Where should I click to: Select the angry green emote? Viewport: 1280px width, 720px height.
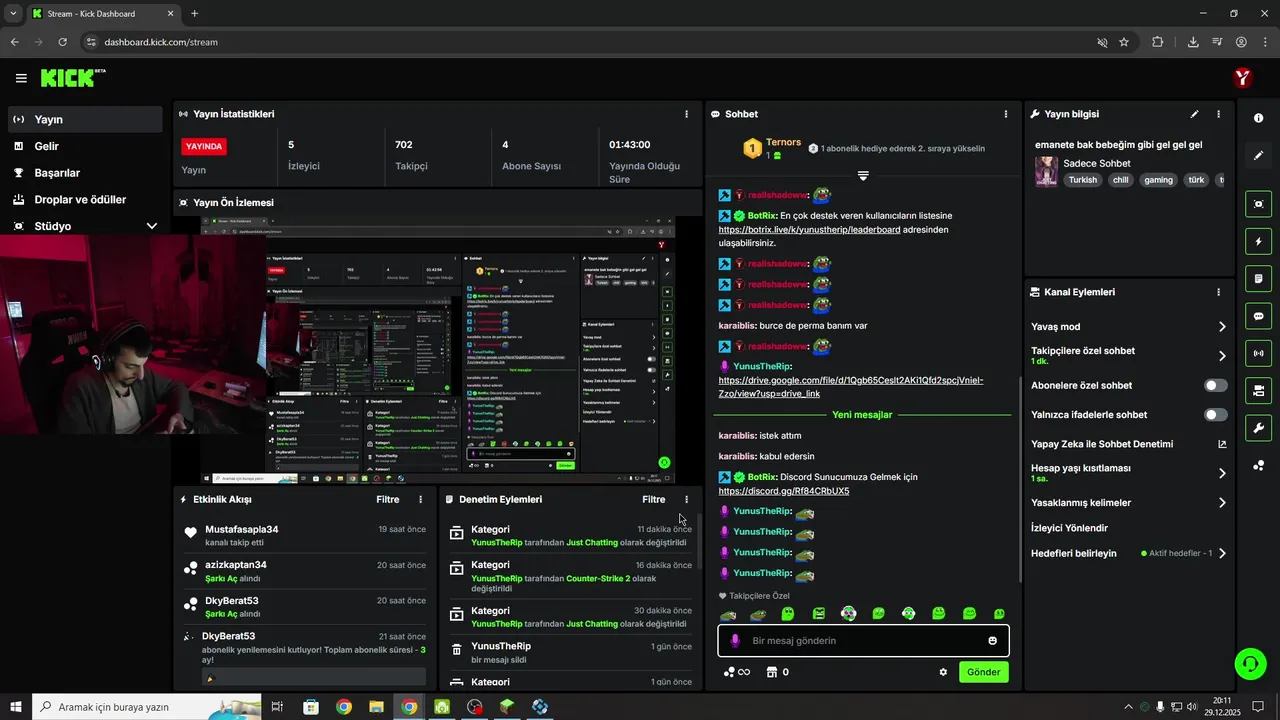coord(818,613)
